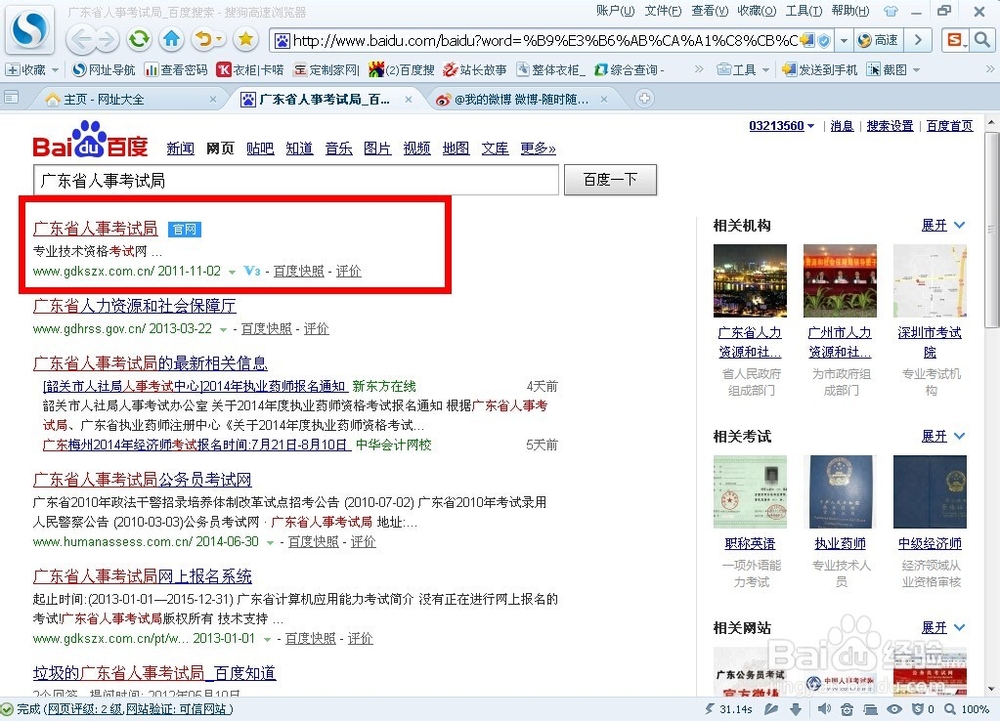The image size is (1000, 721).
Task: Open the 收藏(O) menu
Action: (756, 11)
